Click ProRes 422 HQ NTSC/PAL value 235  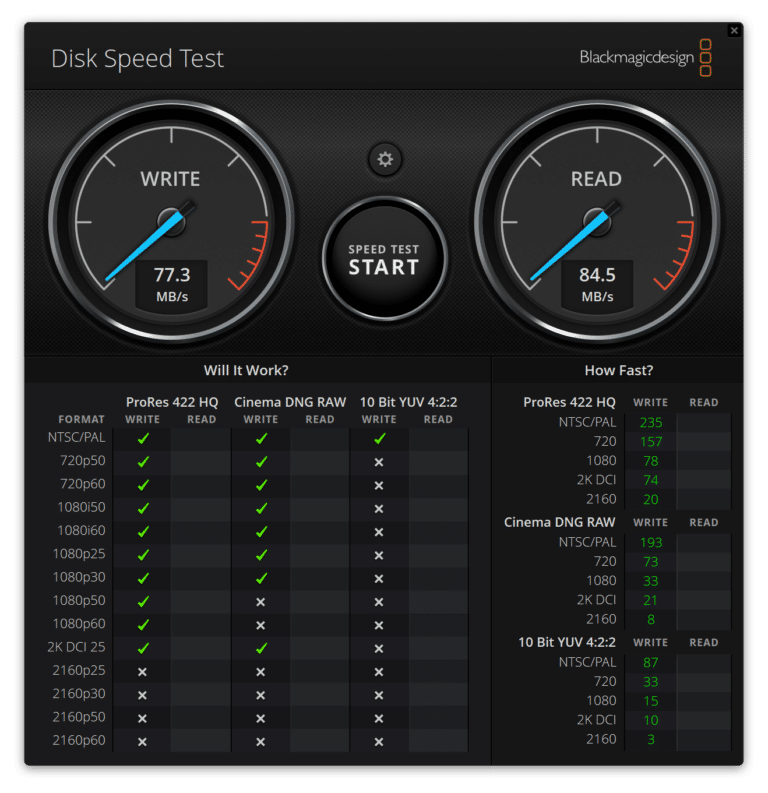pyautogui.click(x=651, y=422)
